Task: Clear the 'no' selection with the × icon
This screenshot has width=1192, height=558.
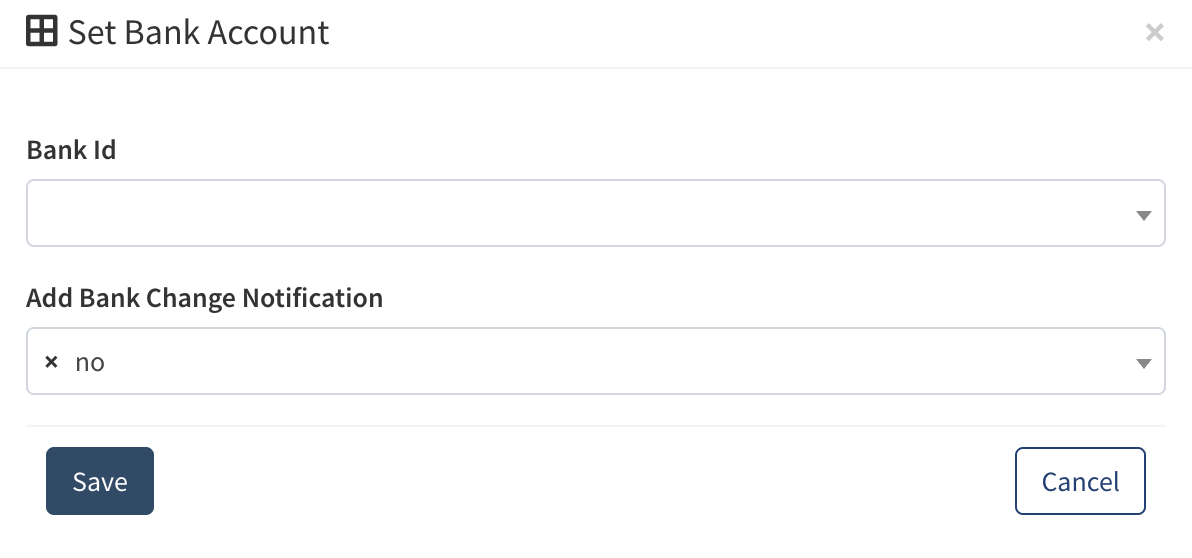Action: coord(52,362)
